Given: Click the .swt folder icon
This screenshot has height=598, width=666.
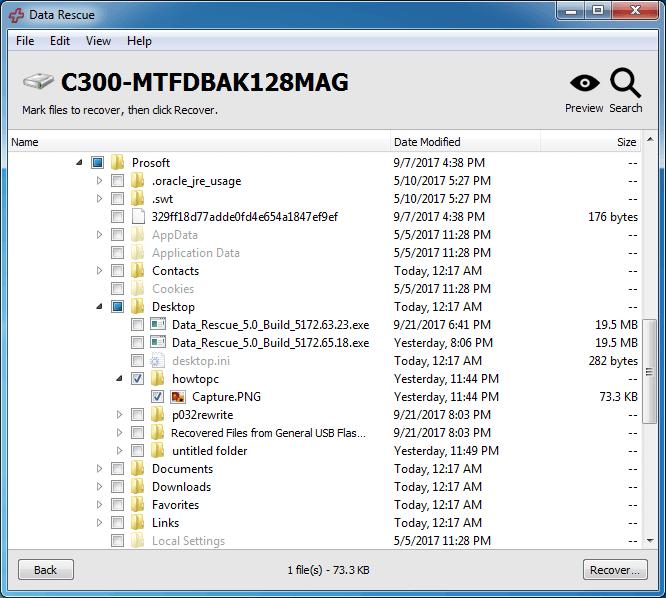Looking at the screenshot, I should [137, 198].
